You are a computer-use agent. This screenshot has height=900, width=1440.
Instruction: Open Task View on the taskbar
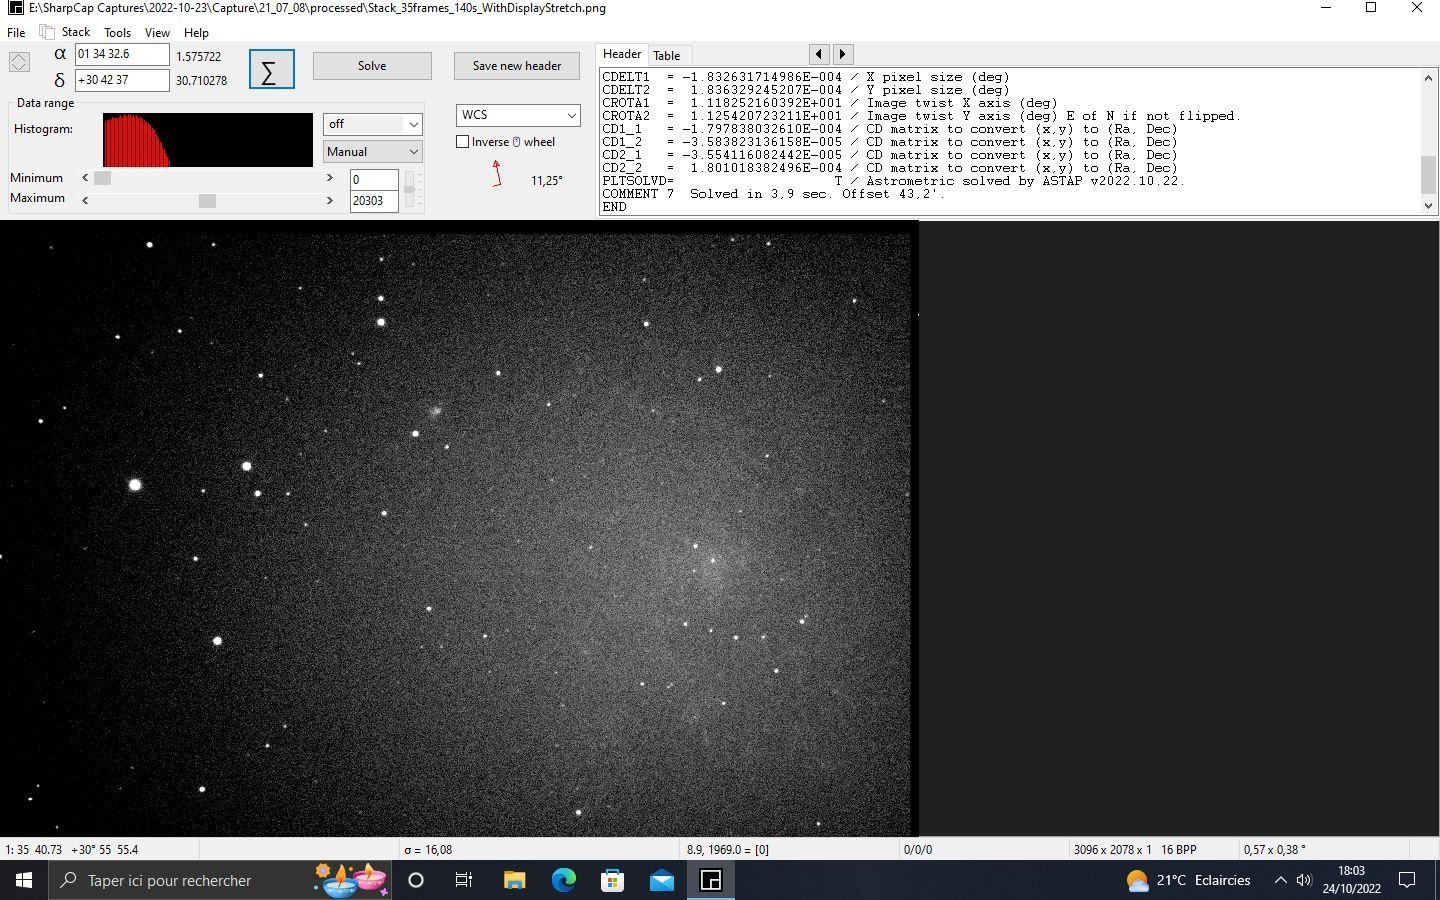(464, 880)
